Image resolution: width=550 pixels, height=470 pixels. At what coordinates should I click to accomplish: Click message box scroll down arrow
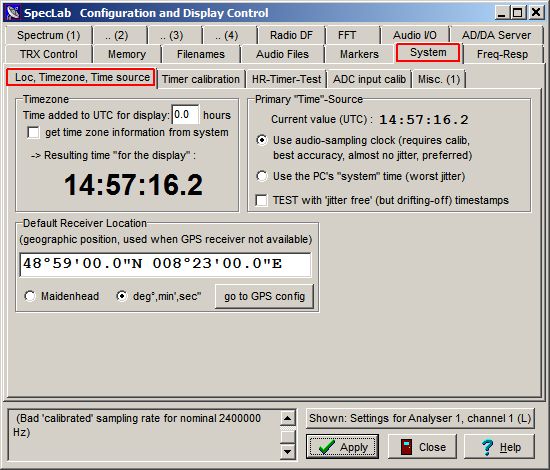tap(288, 451)
